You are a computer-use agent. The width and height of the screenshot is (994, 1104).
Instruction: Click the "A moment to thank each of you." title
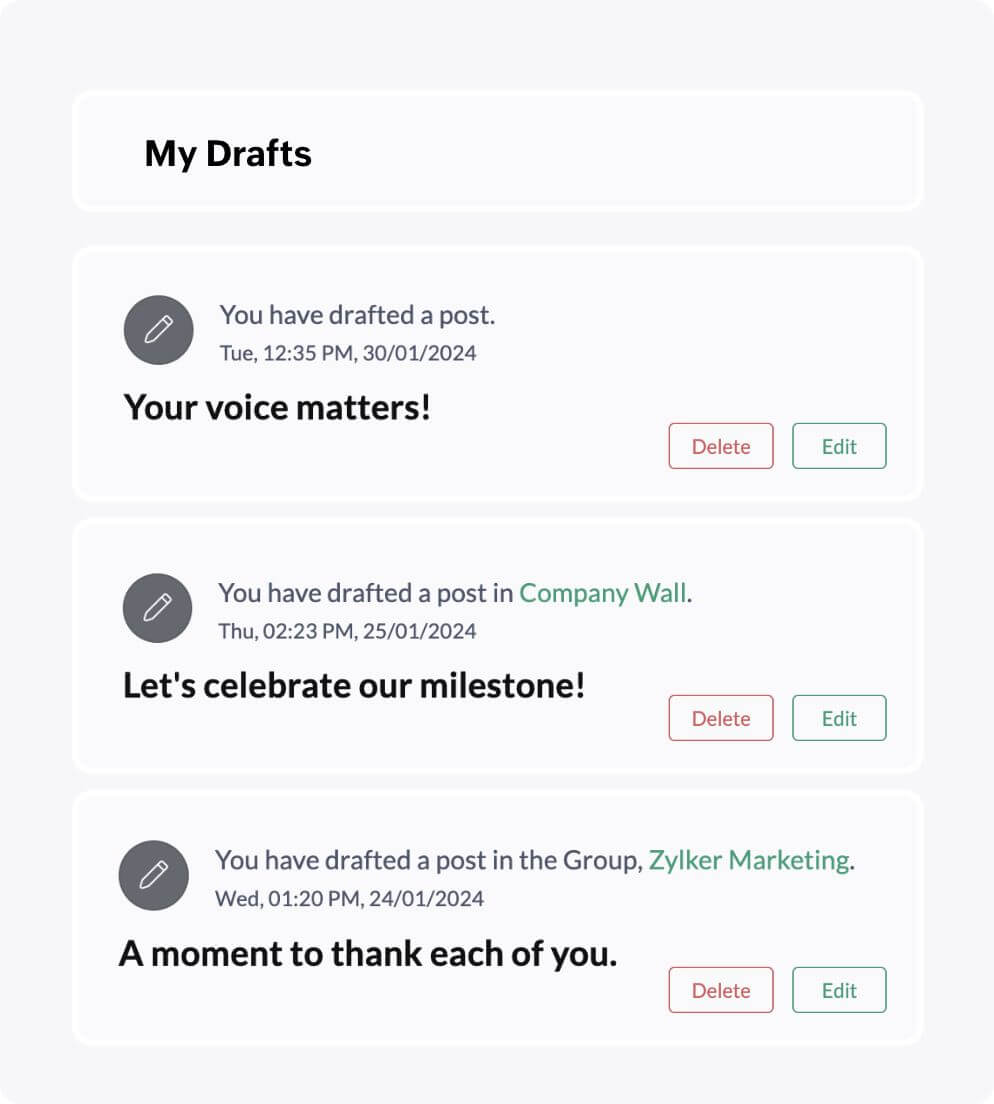point(367,954)
